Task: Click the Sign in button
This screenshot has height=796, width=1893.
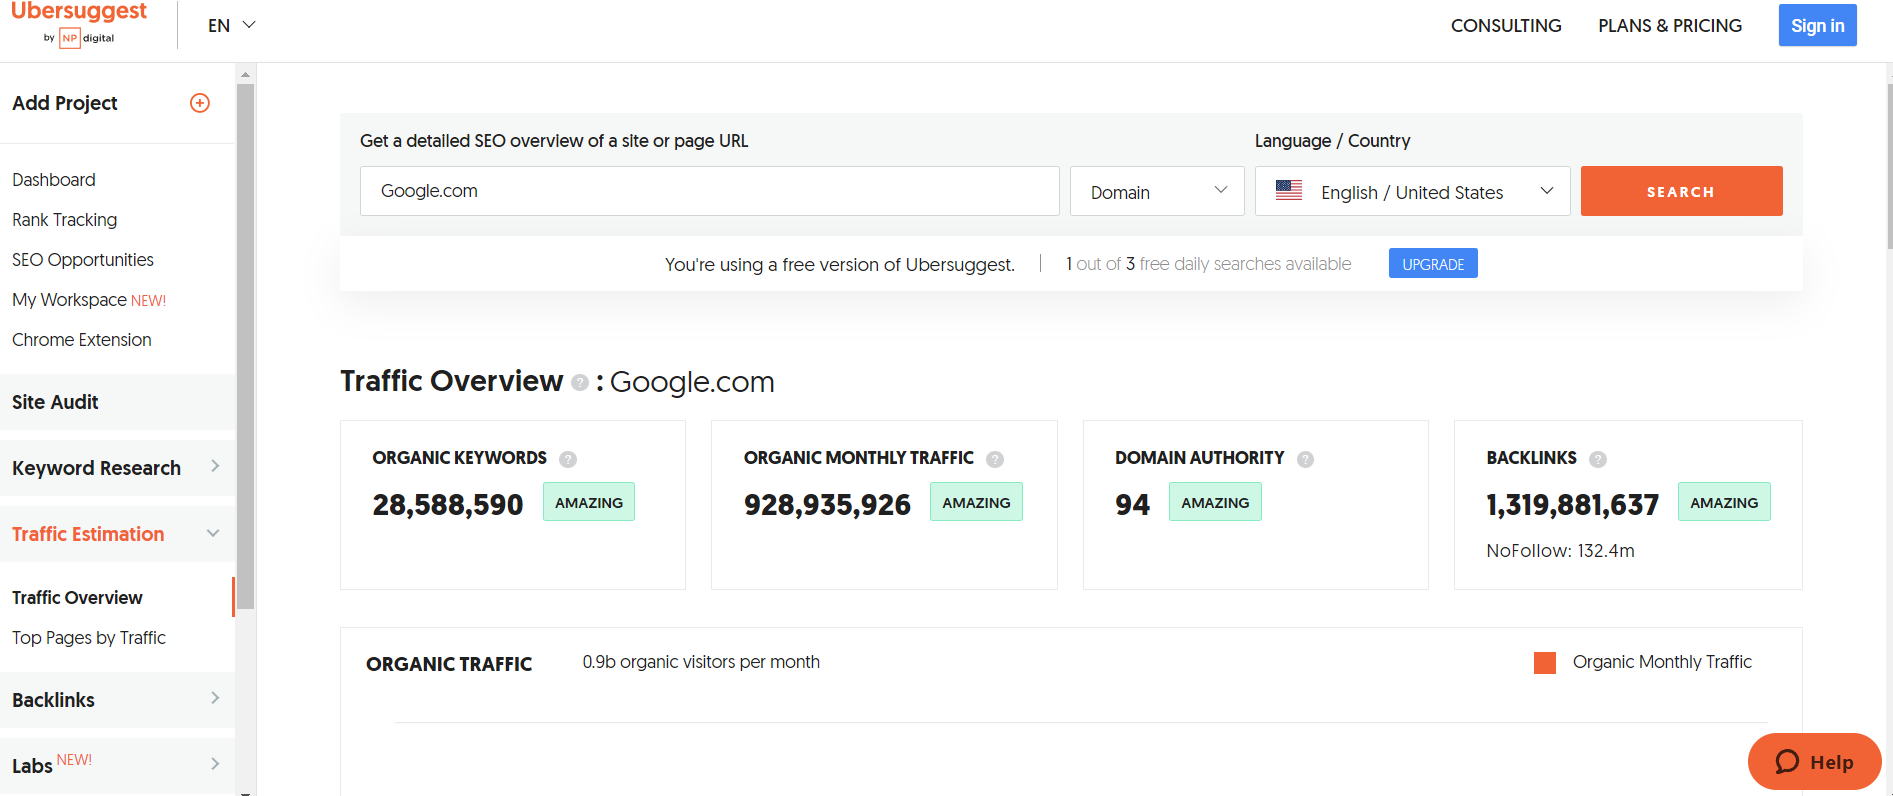Action: click(x=1817, y=25)
